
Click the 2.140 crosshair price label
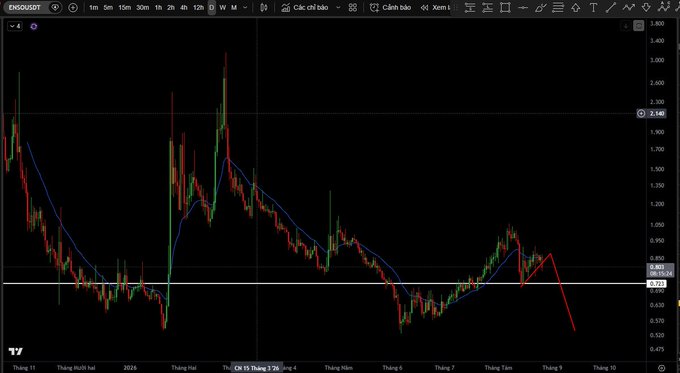(x=657, y=114)
